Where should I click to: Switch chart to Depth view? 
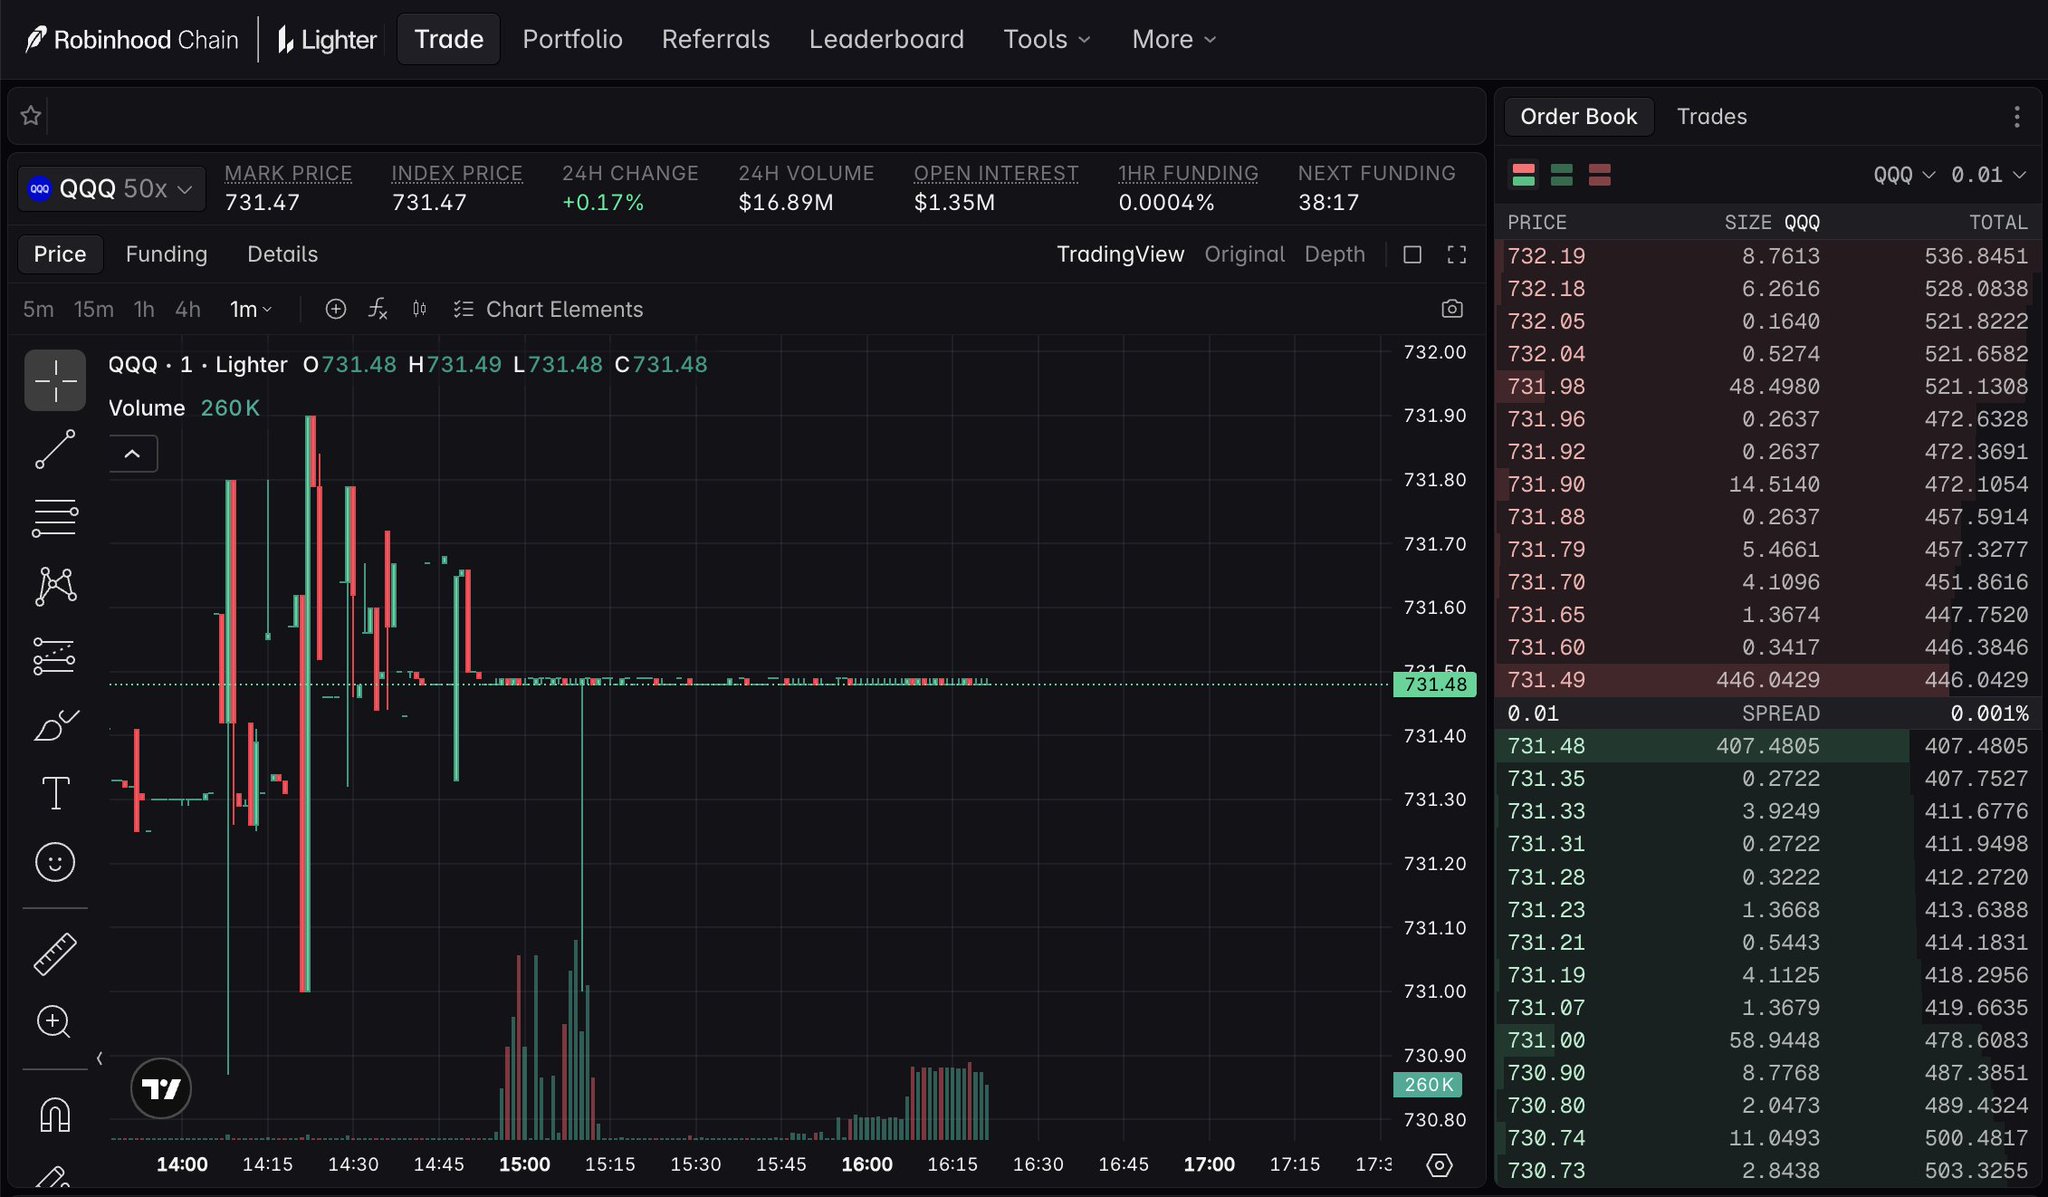coord(1334,254)
